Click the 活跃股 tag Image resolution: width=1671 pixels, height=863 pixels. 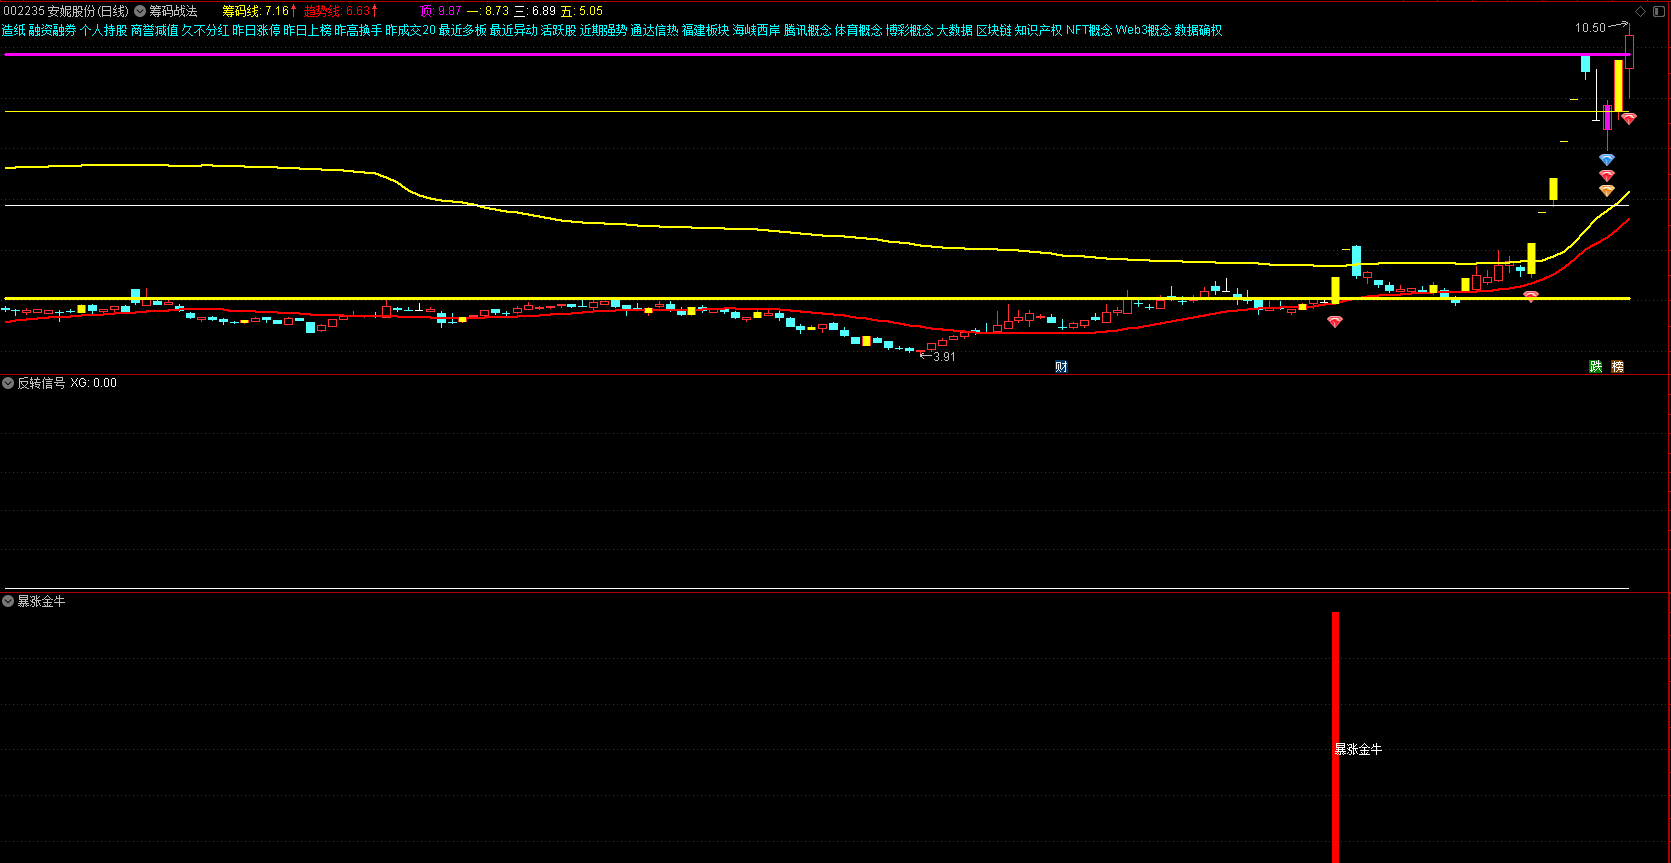coord(559,30)
